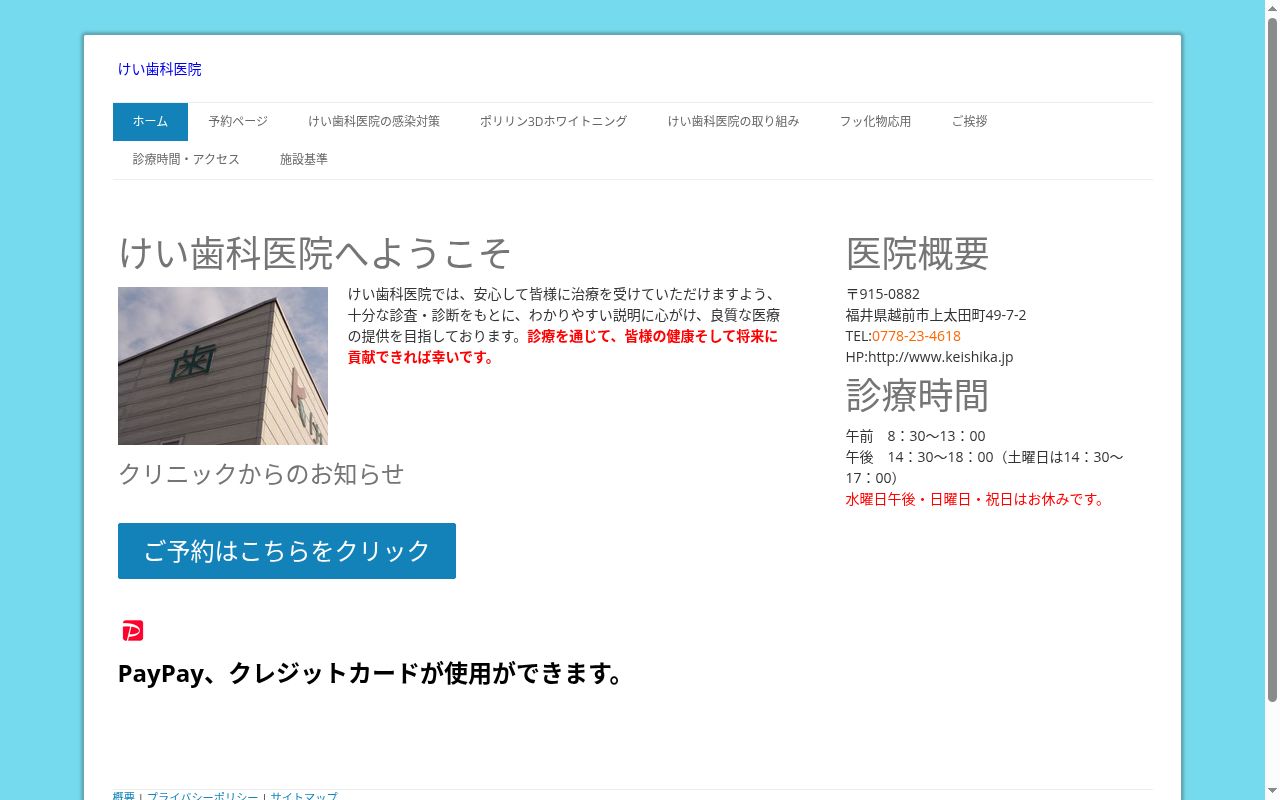The height and width of the screenshot is (800, 1280).
Task: Call the phone number 0778-23-4618 link
Action: click(x=916, y=336)
